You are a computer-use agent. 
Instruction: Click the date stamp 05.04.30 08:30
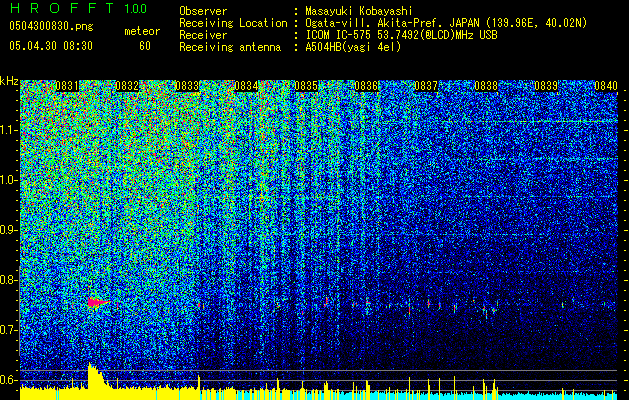pos(51,46)
